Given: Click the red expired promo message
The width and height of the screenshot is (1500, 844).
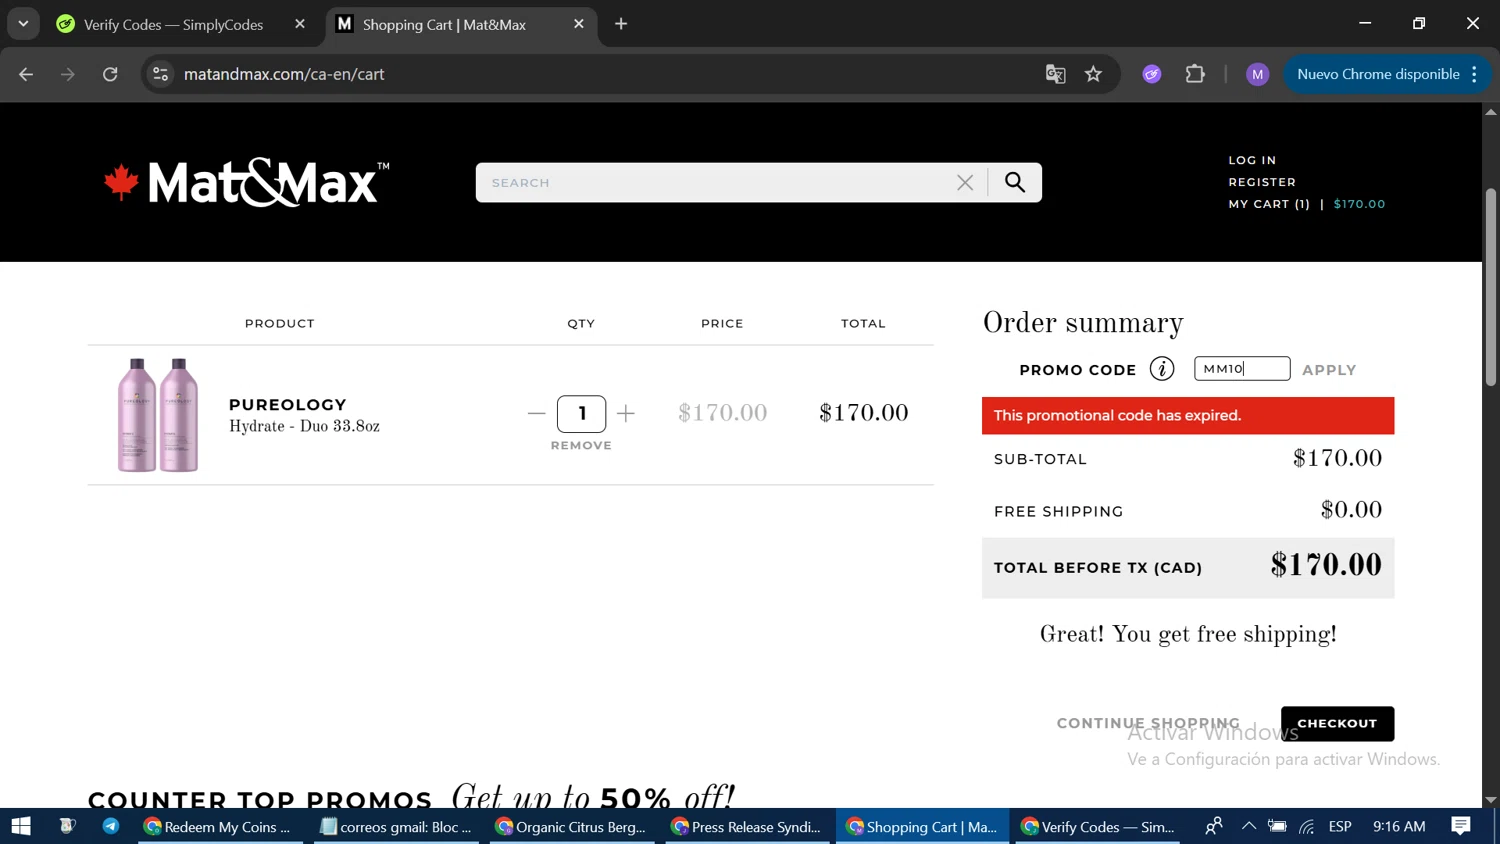Looking at the screenshot, I should coord(1188,415).
